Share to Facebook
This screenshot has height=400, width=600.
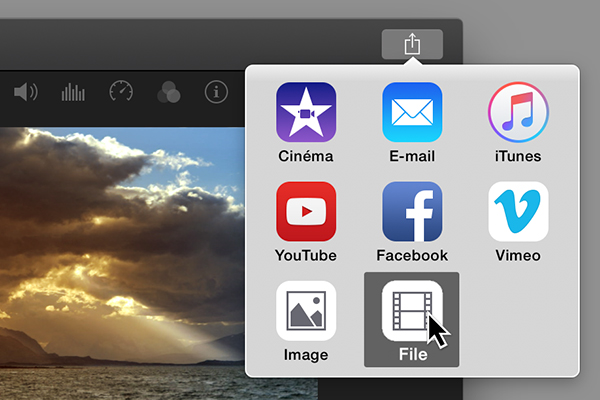[412, 222]
